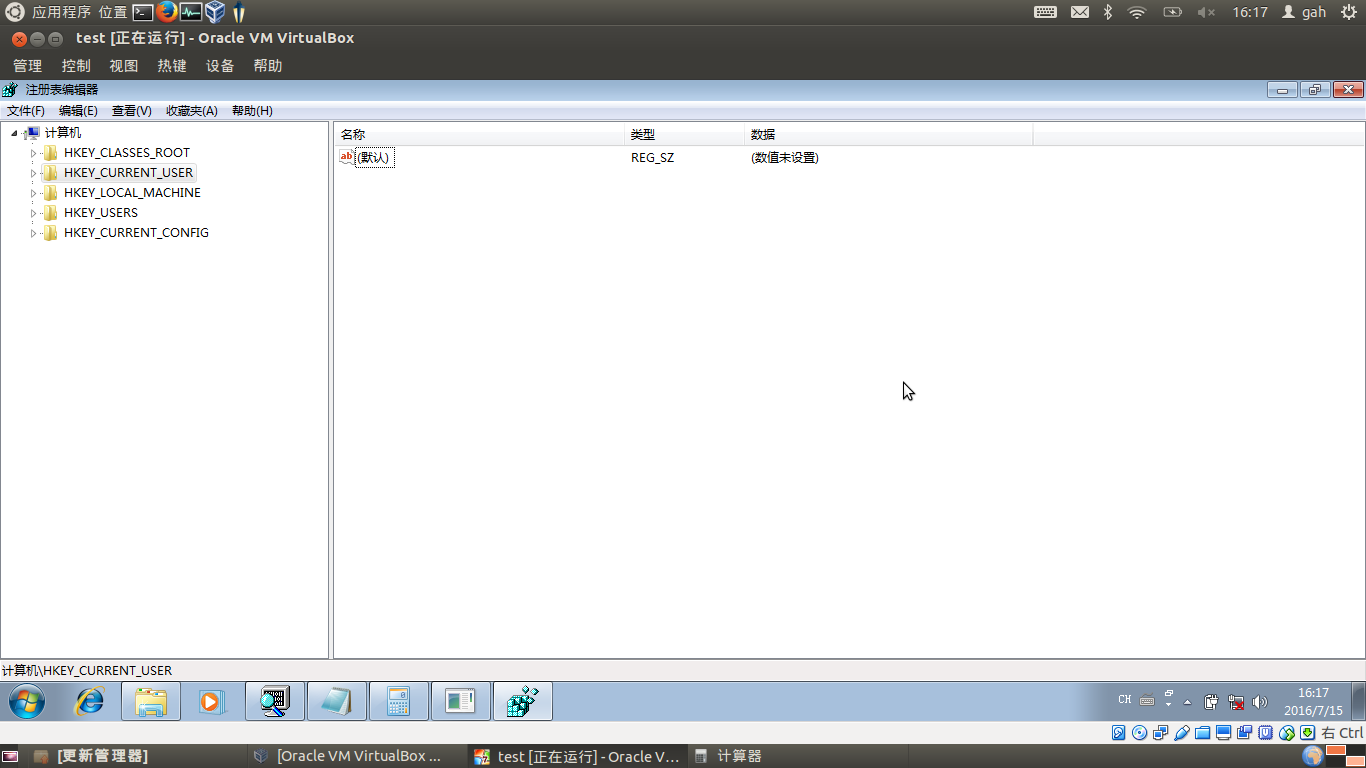Open System Monitor from the top panel
This screenshot has height=768, width=1366.
coord(190,12)
